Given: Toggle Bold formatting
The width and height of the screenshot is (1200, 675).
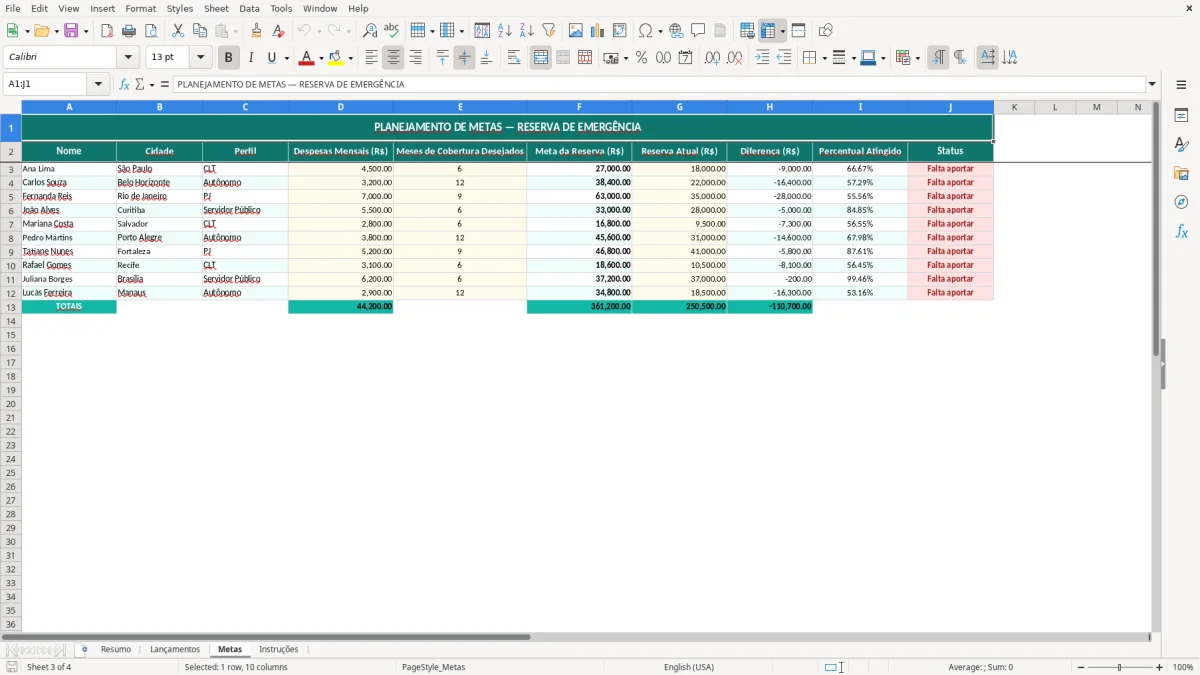Looking at the screenshot, I should point(229,58).
